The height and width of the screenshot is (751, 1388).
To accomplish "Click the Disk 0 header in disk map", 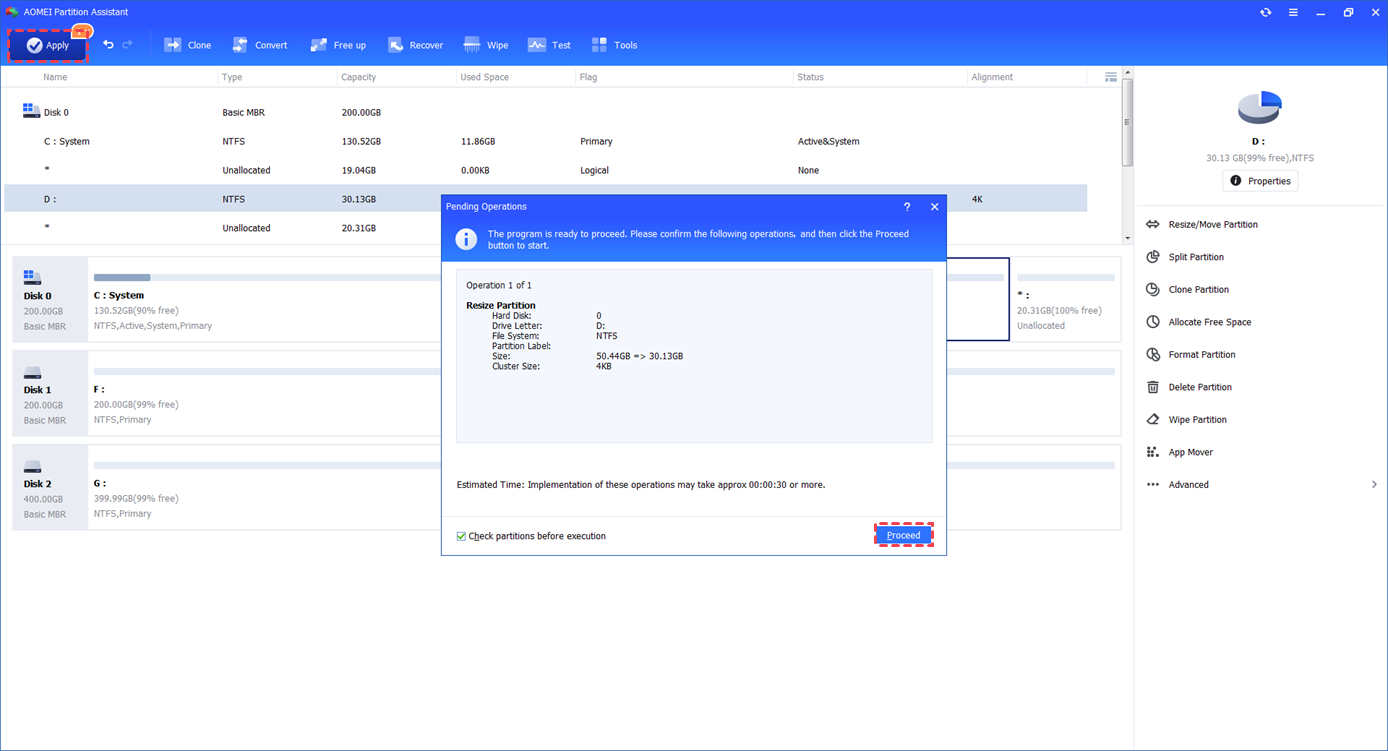I will (x=50, y=299).
